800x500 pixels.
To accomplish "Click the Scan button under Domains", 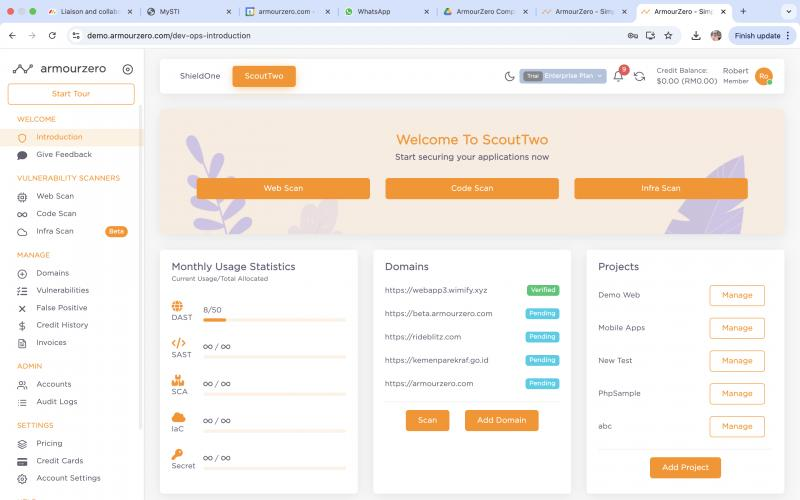I will pyautogui.click(x=428, y=420).
